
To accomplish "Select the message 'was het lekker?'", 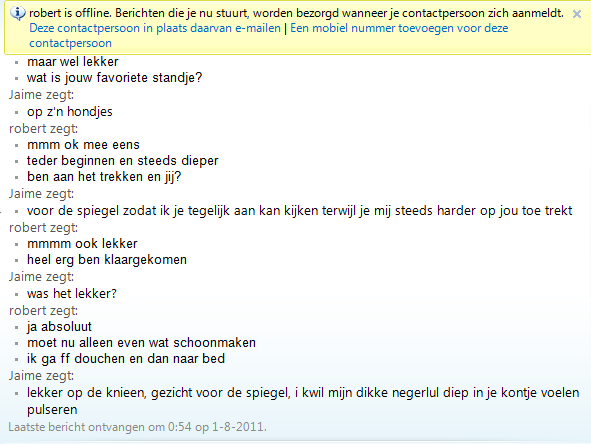I will tap(72, 294).
